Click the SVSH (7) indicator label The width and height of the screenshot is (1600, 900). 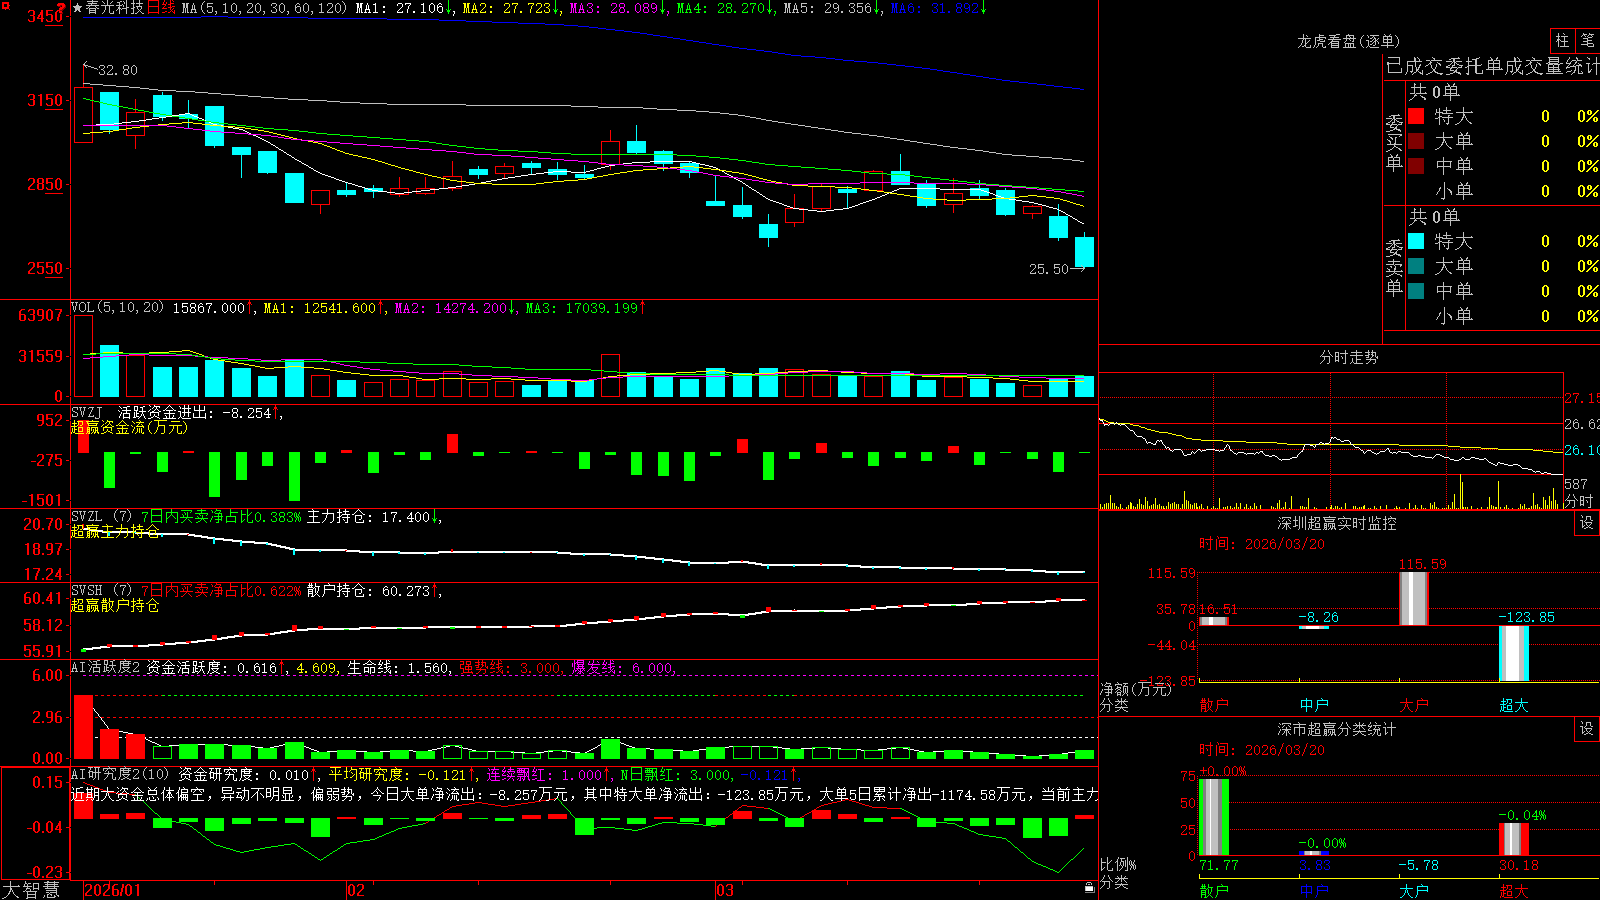[101, 591]
